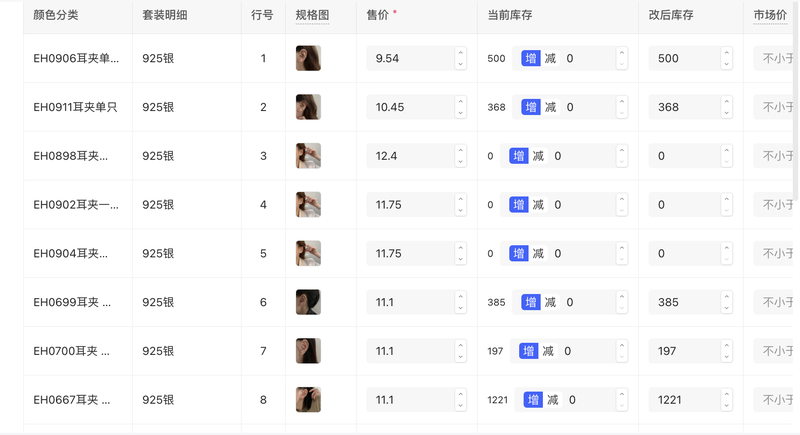Open spec image thumbnail for EH0906

(x=308, y=58)
